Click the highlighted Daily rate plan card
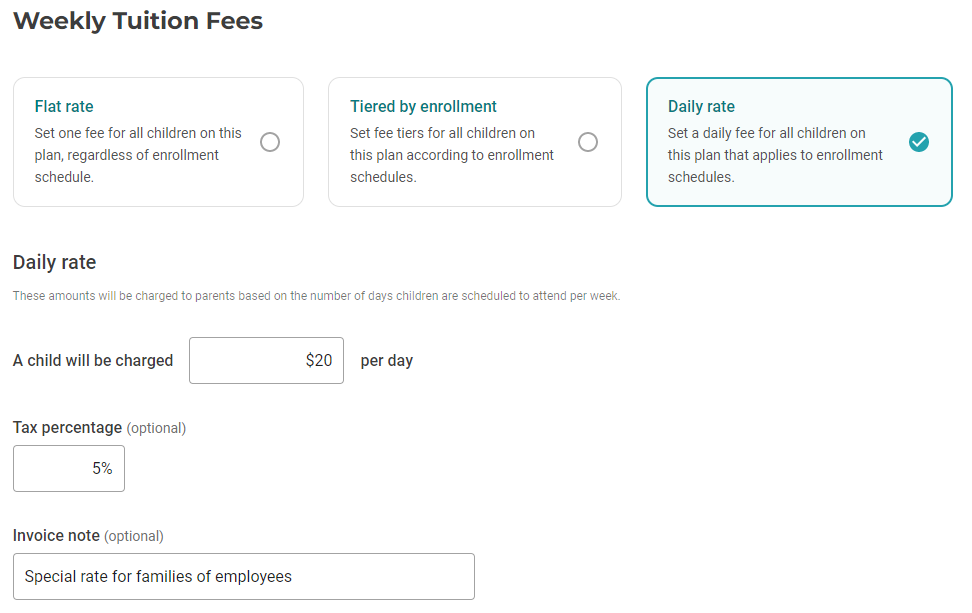Screen dimensions: 972x613 click(x=799, y=142)
